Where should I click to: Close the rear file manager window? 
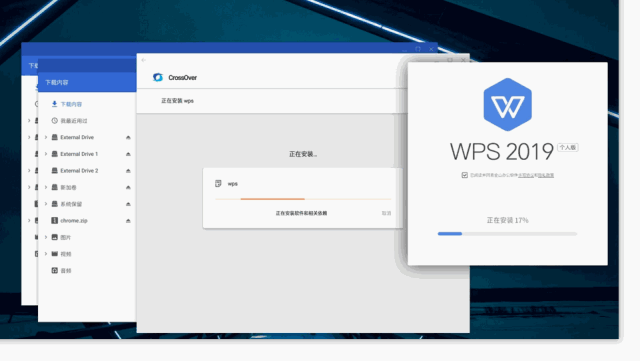(x=431, y=49)
